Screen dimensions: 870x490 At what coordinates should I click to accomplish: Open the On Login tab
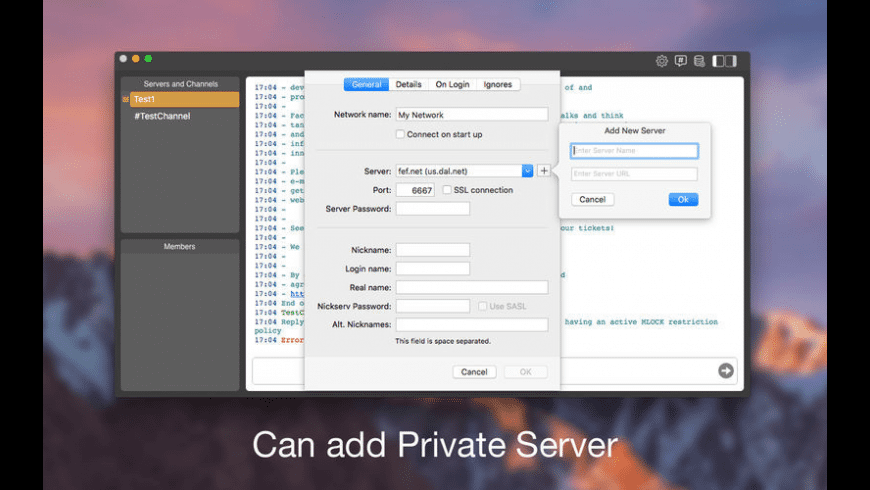pos(452,84)
